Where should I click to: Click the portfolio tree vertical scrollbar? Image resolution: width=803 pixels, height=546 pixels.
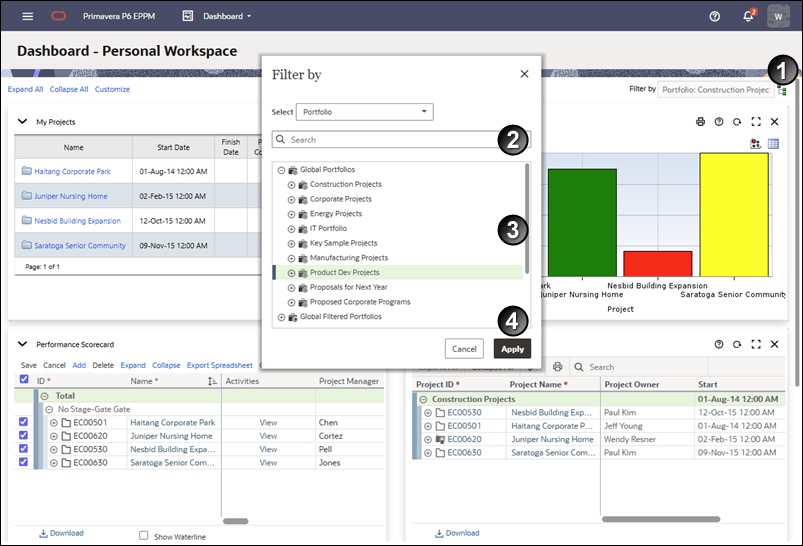point(526,218)
